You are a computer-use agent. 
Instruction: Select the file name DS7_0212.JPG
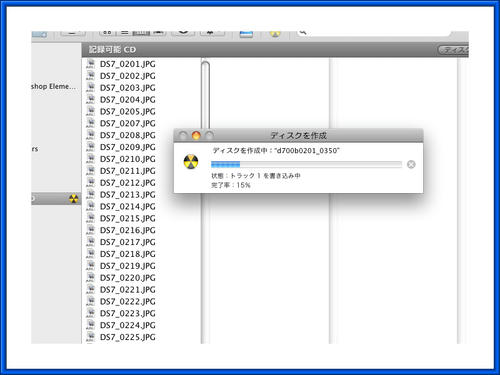(x=128, y=183)
